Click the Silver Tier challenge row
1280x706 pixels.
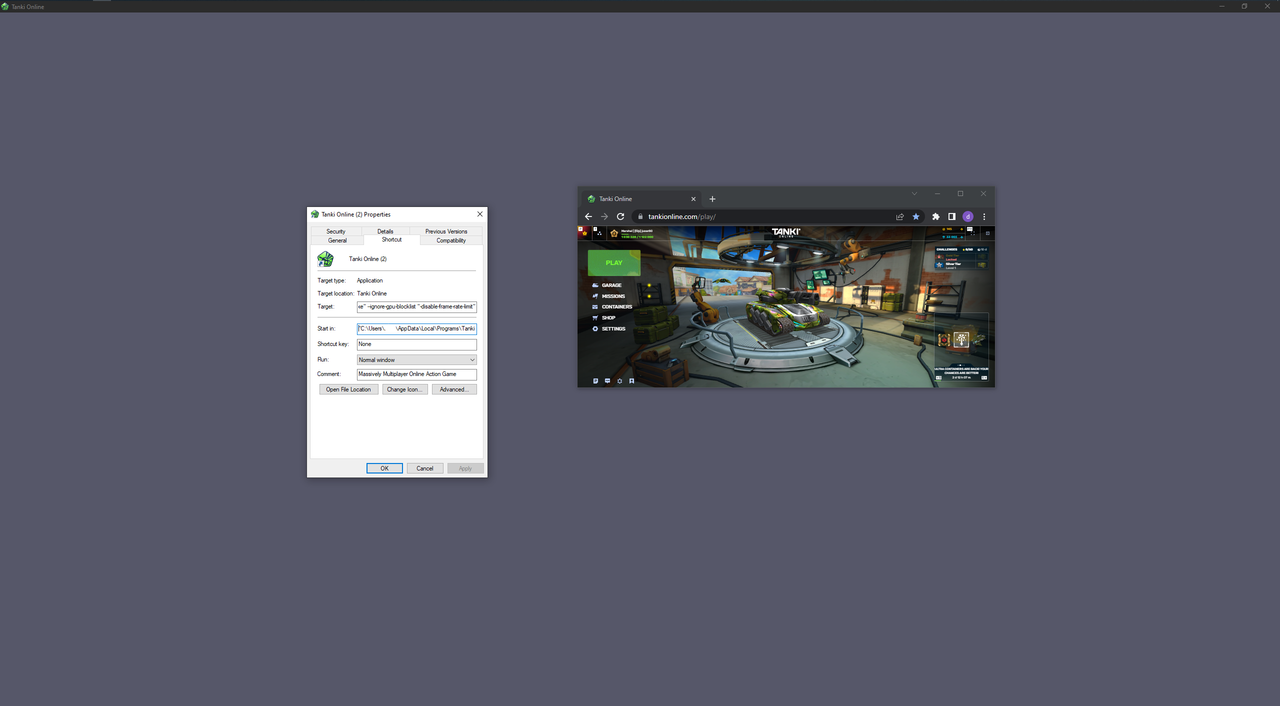pos(962,265)
